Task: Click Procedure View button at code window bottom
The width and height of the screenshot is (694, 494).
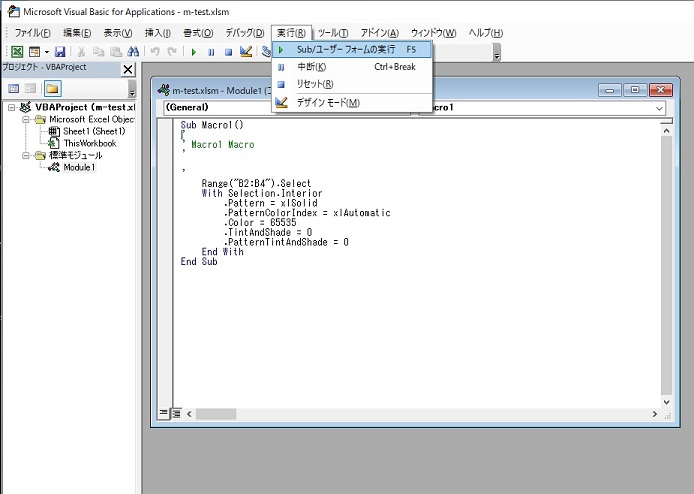Action: click(x=163, y=413)
